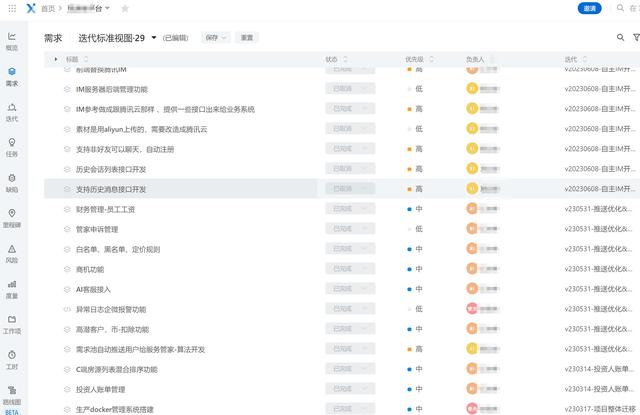Click the blue X product logo
This screenshot has width=640, height=415.
pos(31,8)
